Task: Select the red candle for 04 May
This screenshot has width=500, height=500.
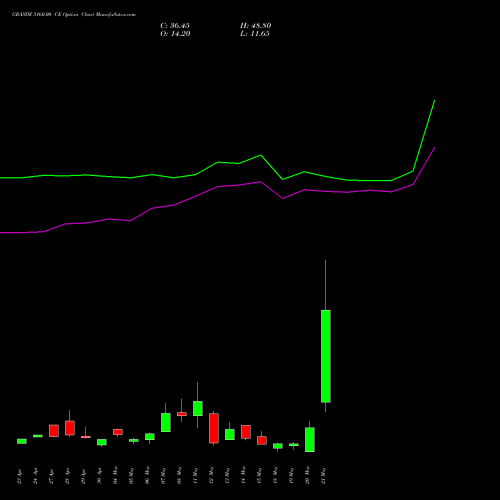Action: 118,432
